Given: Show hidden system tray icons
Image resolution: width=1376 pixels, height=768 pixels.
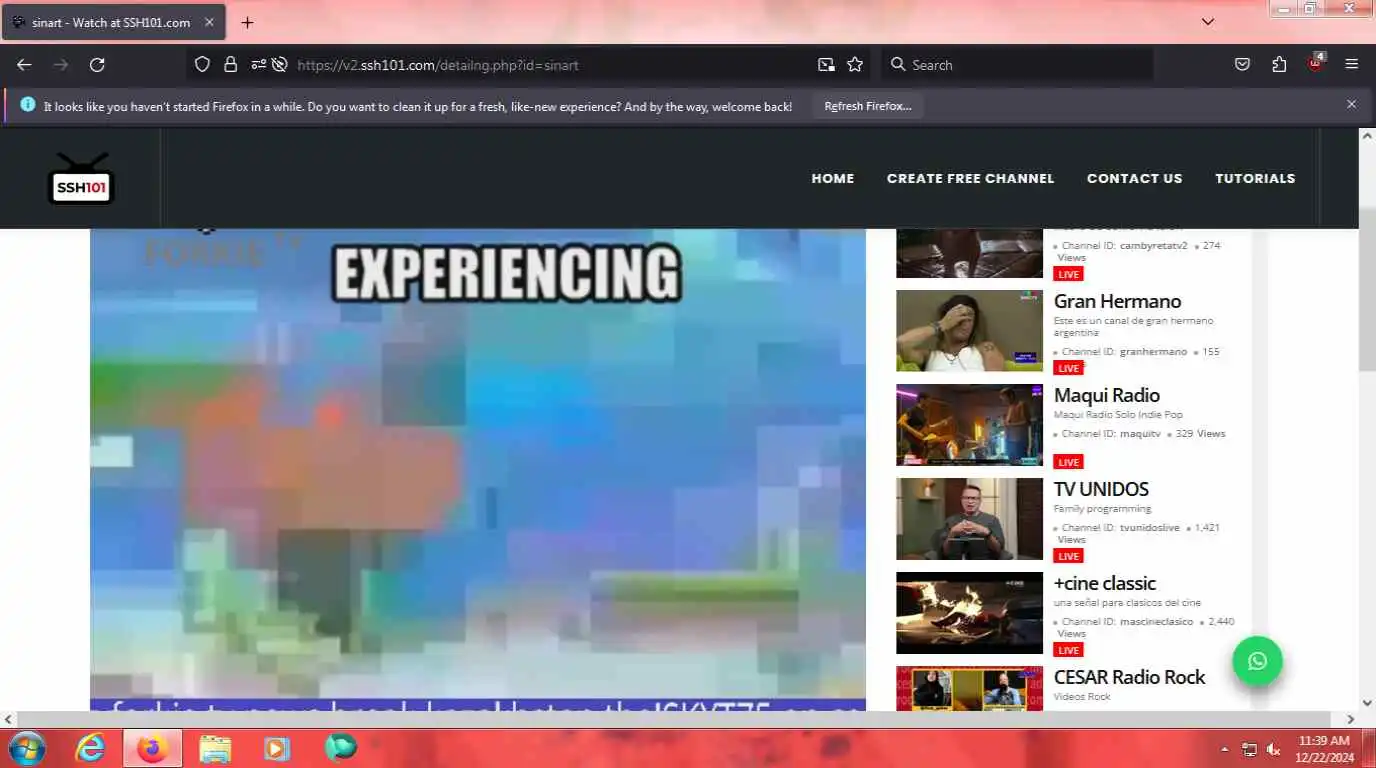Looking at the screenshot, I should tap(1225, 749).
